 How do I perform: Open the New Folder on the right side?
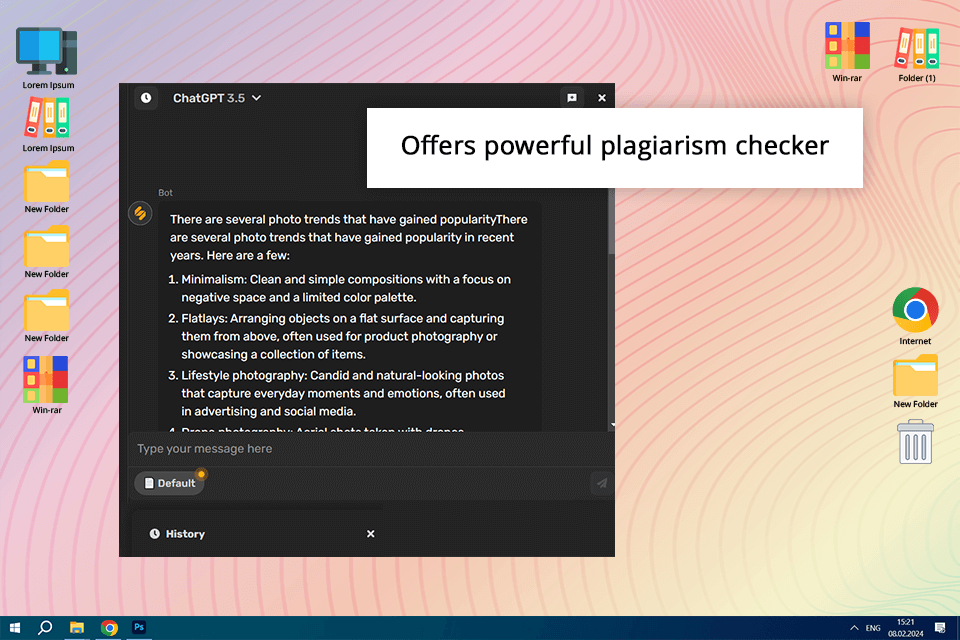[x=915, y=381]
